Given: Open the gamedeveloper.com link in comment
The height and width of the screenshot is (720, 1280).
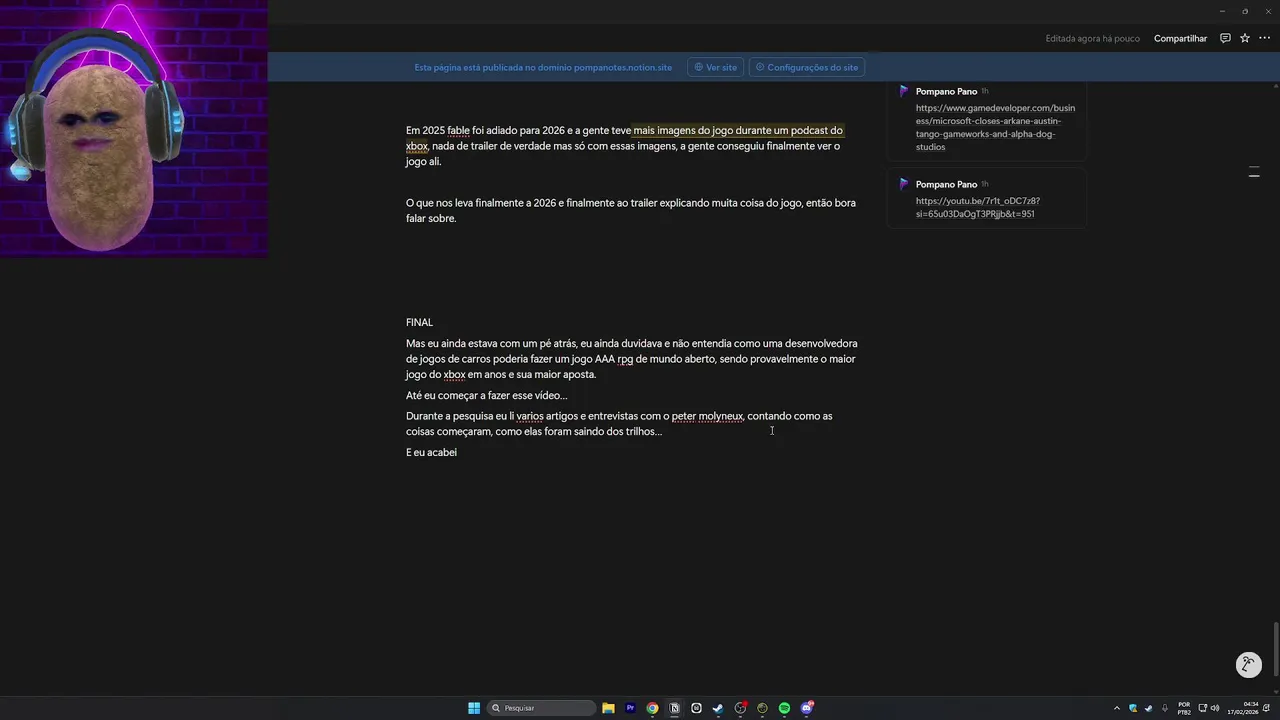Looking at the screenshot, I should pos(995,127).
